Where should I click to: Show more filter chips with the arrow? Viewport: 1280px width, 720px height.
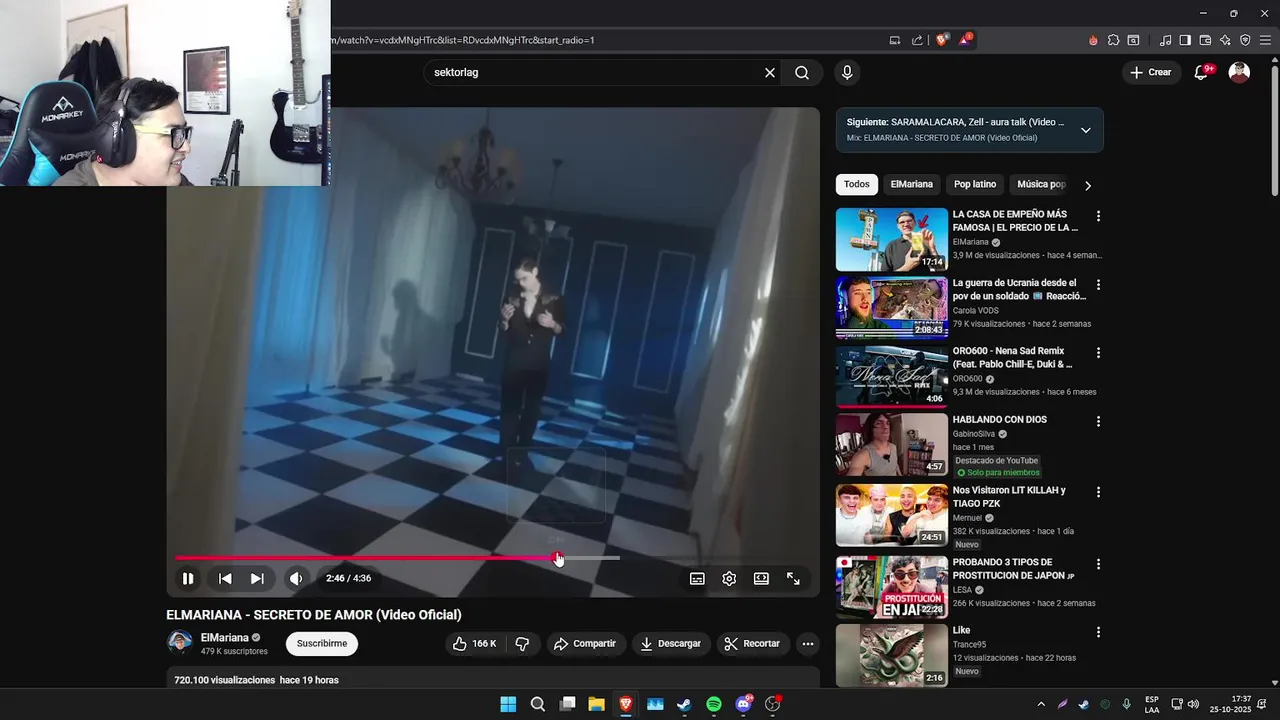pyautogui.click(x=1088, y=185)
